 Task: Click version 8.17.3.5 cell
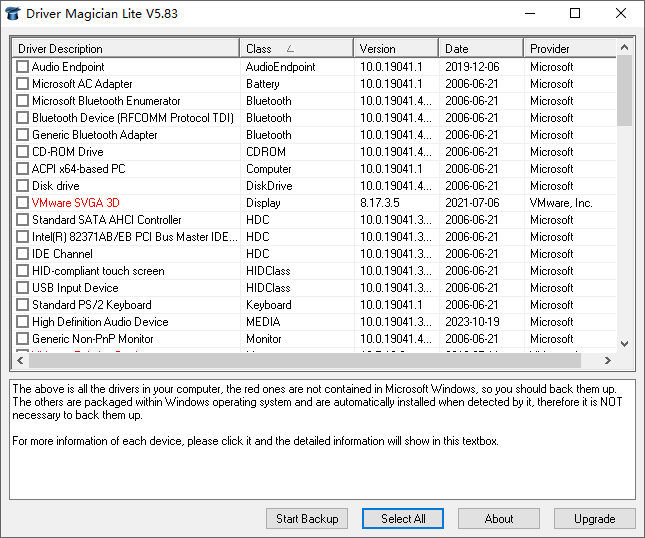(x=380, y=203)
